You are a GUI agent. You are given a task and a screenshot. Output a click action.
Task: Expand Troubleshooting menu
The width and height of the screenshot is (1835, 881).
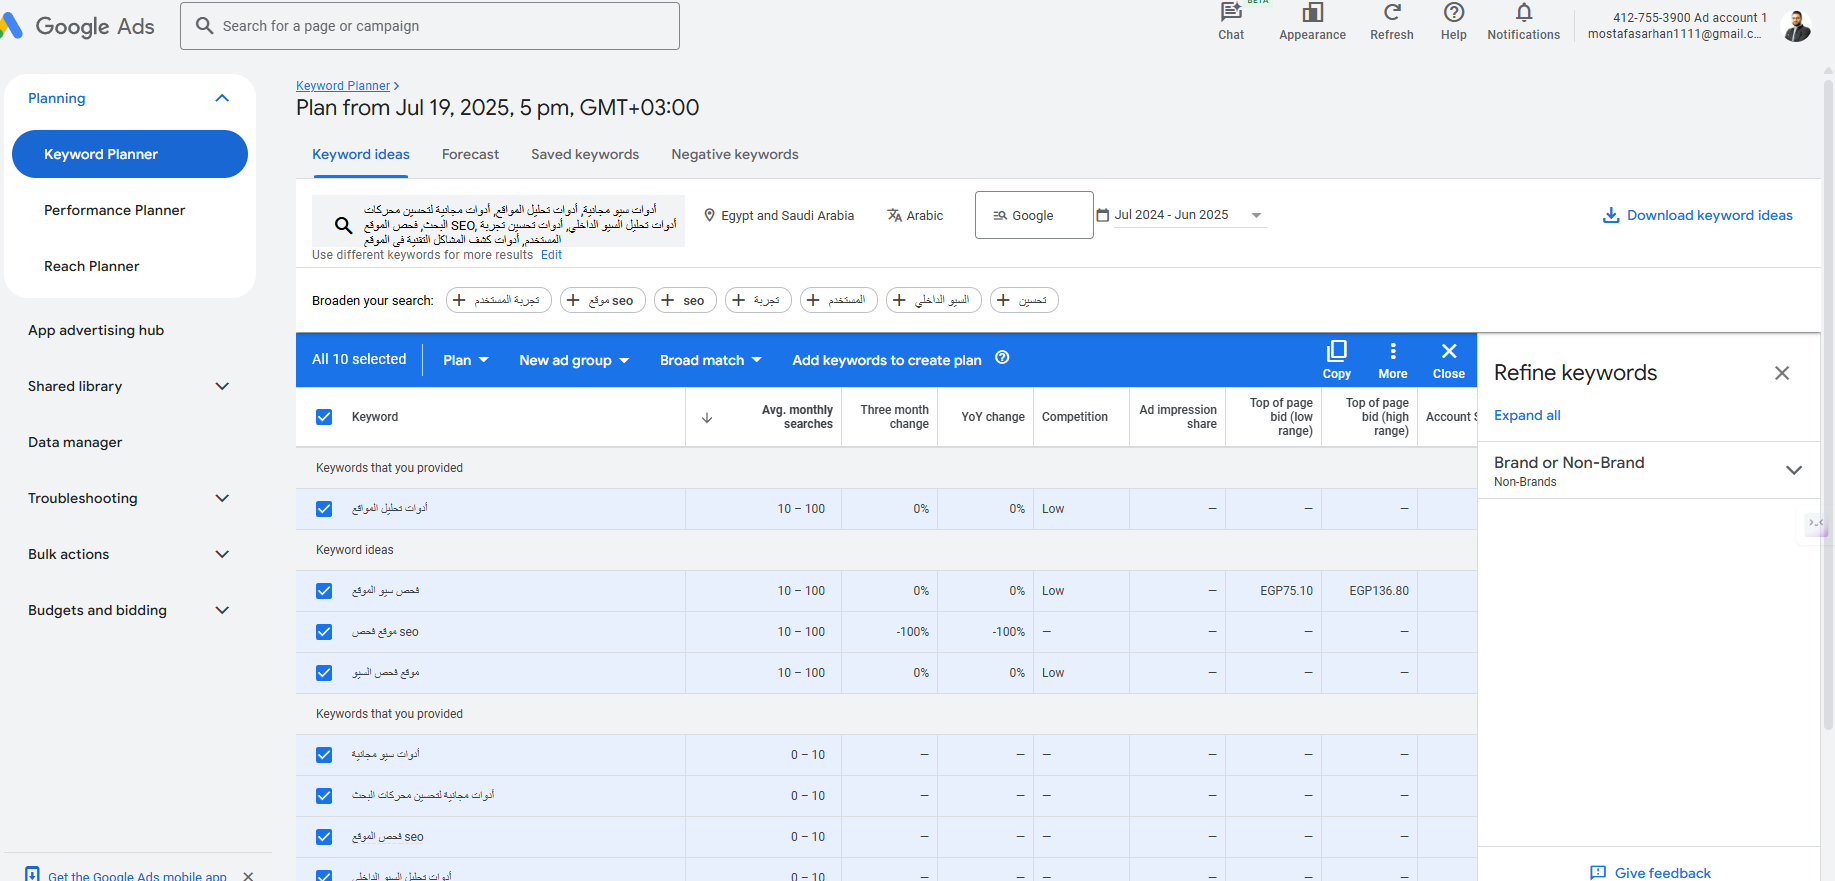[222, 498]
